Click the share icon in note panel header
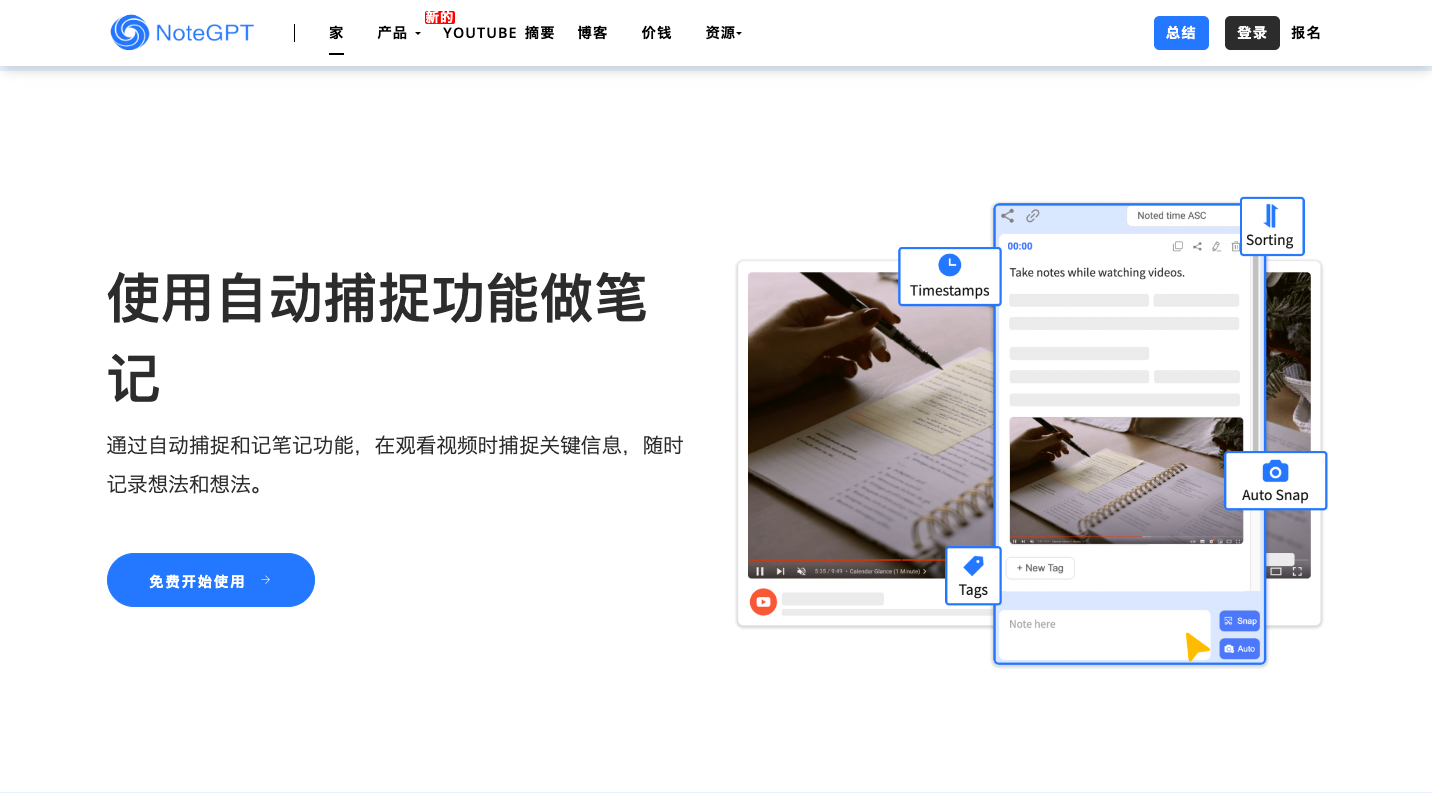The height and width of the screenshot is (793, 1432). [1008, 215]
